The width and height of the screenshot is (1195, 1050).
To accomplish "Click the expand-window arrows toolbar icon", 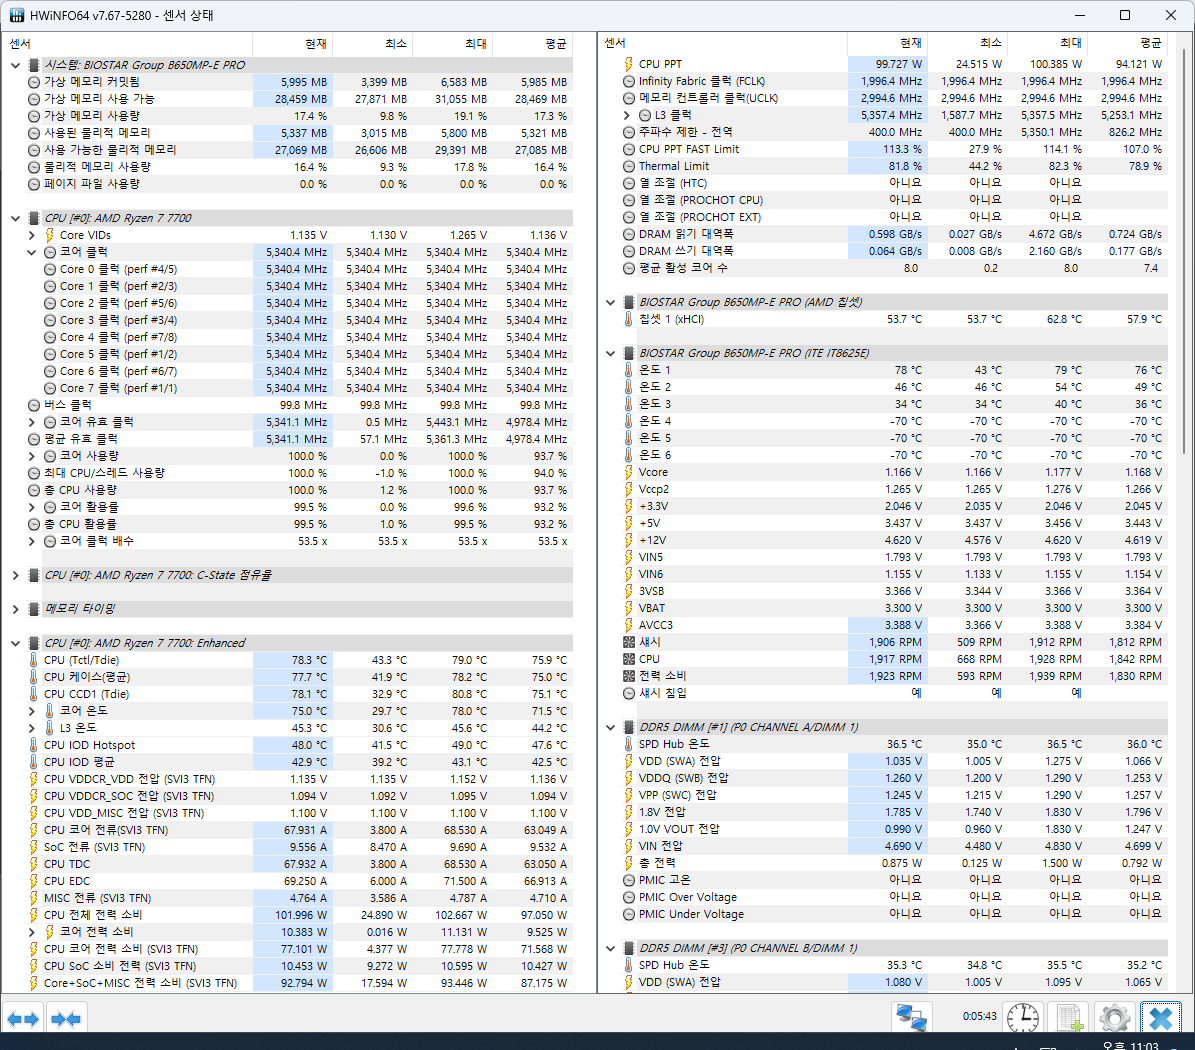I will tap(23, 1019).
